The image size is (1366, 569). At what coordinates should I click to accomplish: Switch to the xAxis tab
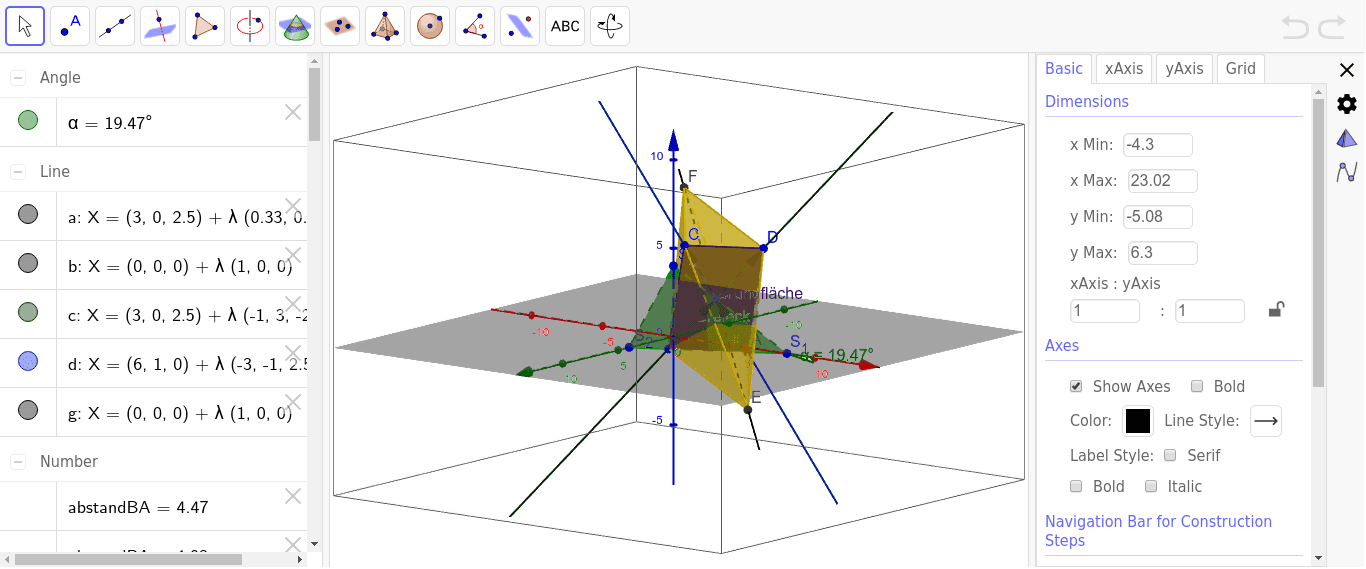1124,69
